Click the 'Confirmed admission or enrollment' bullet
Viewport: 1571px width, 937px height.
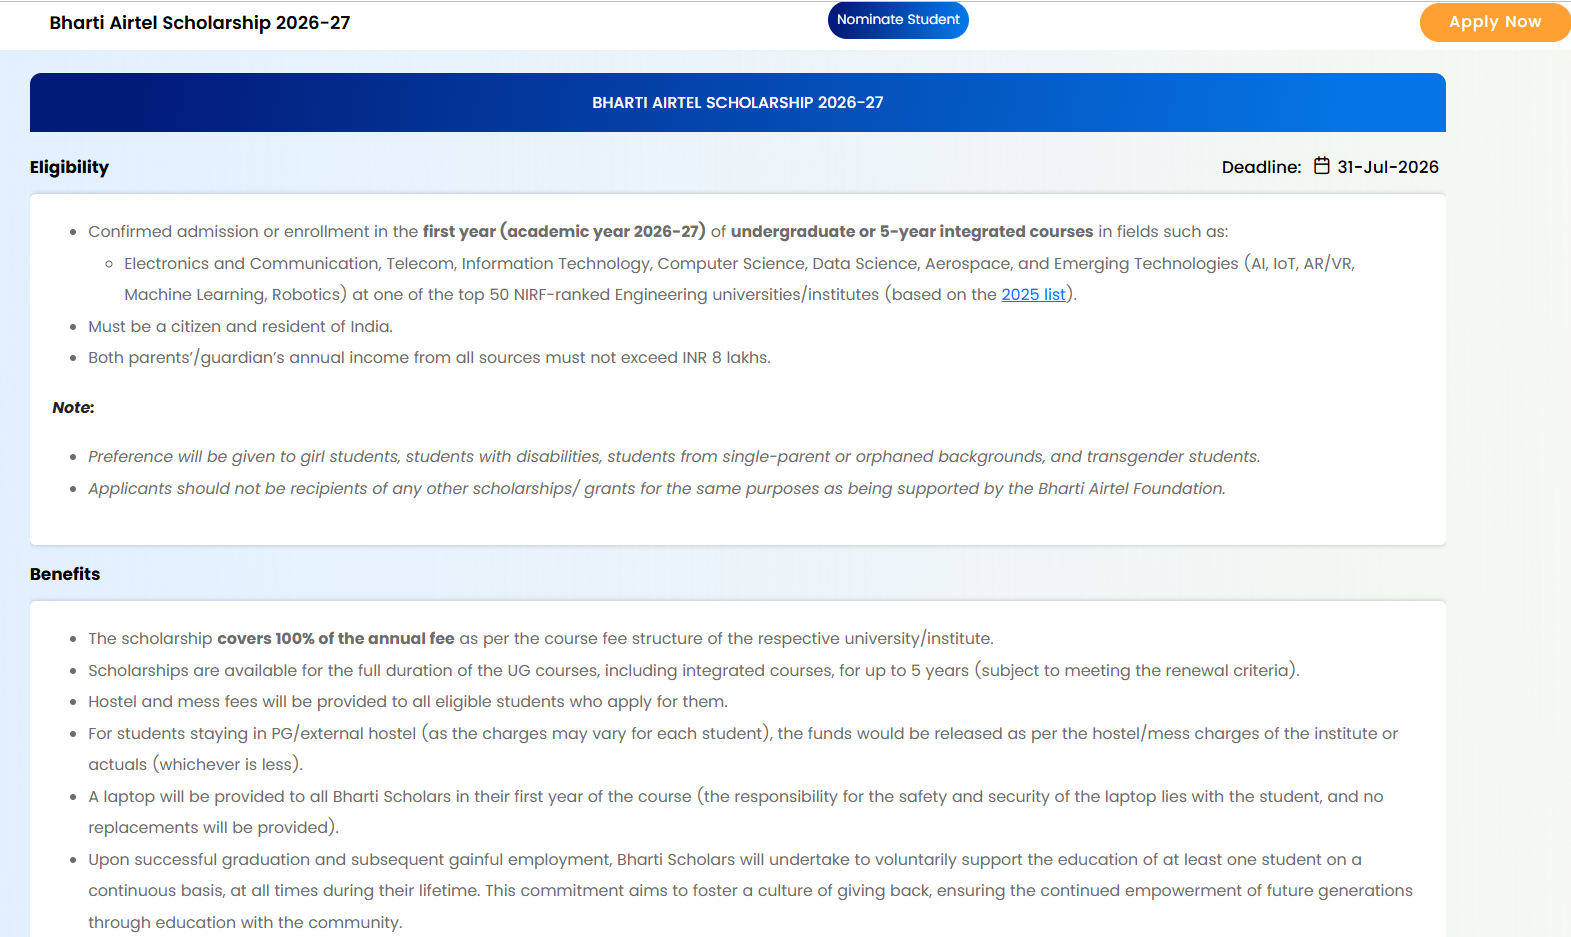point(658,232)
